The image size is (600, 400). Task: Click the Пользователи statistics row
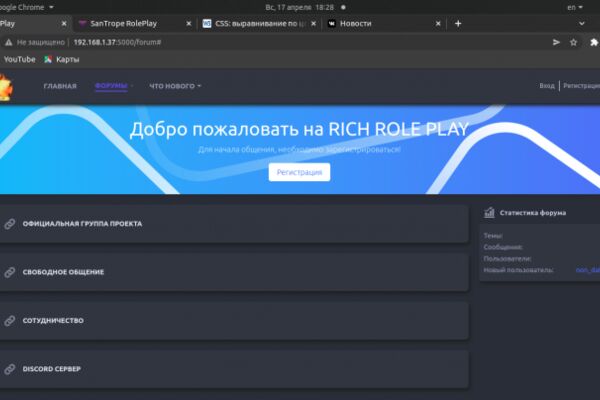(540, 259)
